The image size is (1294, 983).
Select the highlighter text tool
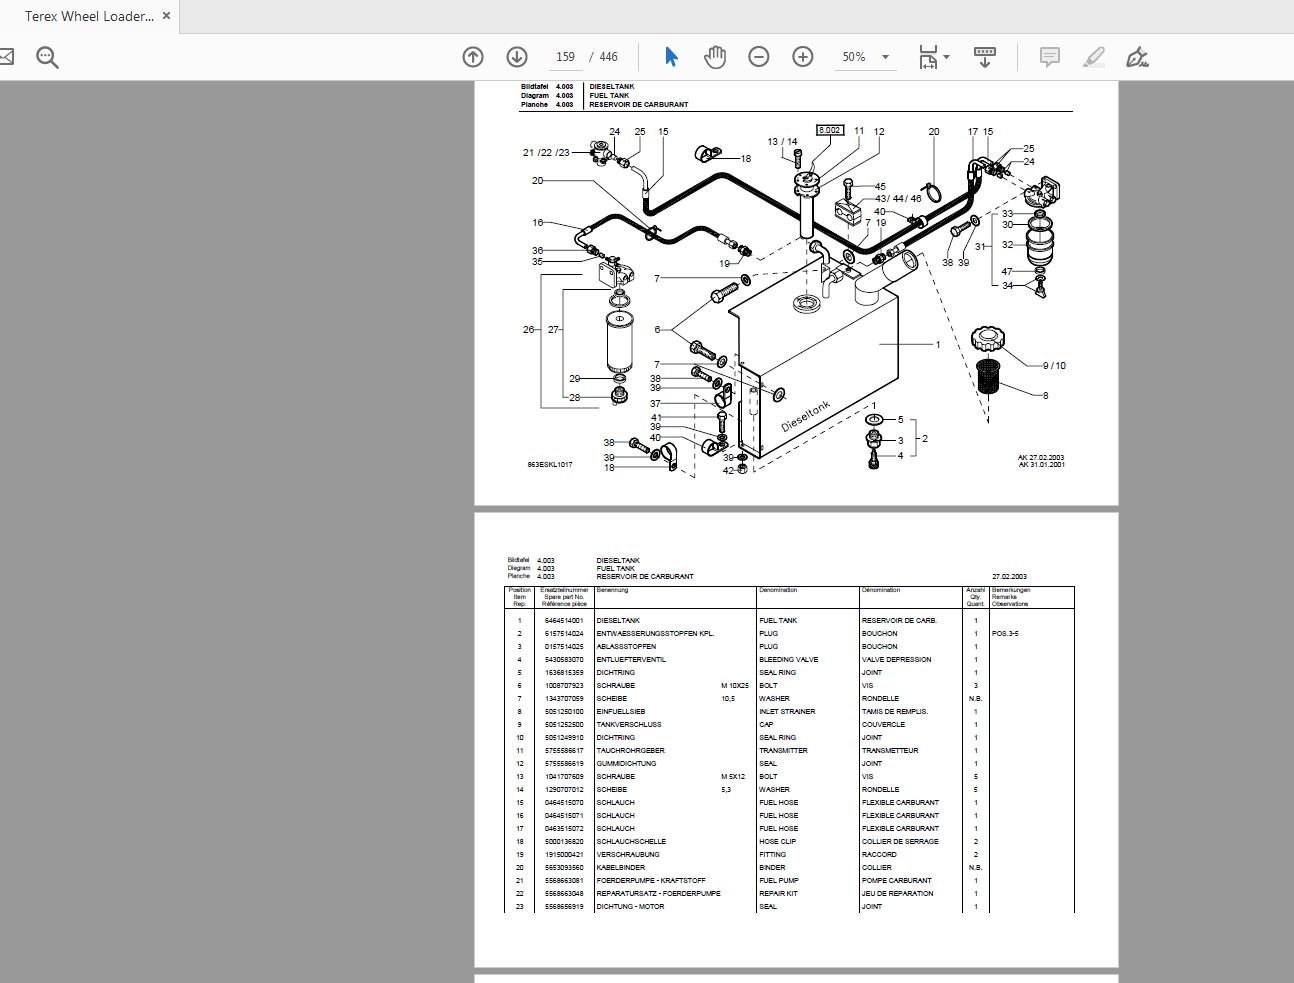pyautogui.click(x=1093, y=57)
